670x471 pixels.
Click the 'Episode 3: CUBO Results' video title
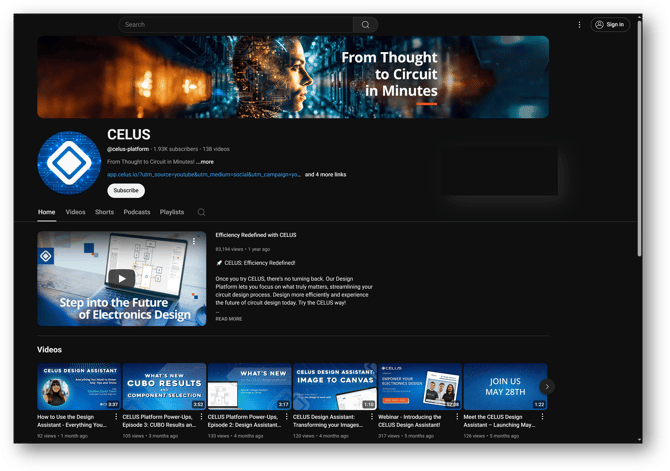coord(159,421)
